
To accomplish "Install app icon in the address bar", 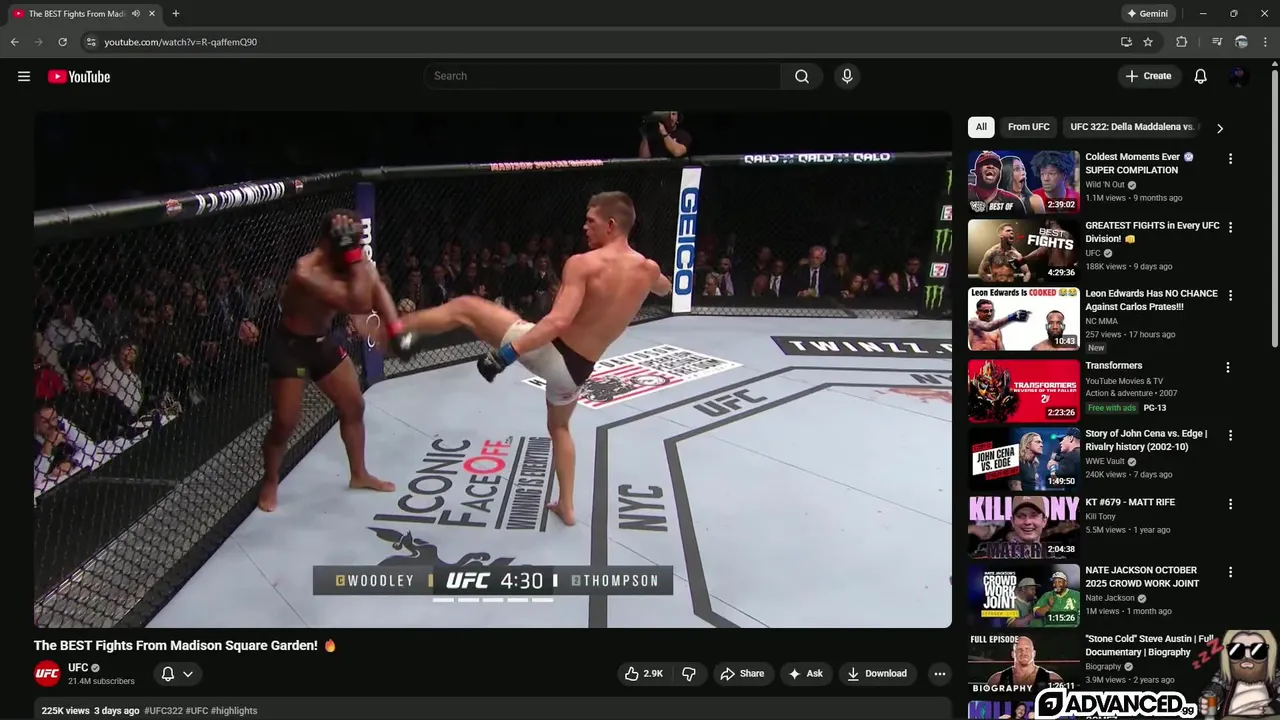I will tap(1126, 42).
